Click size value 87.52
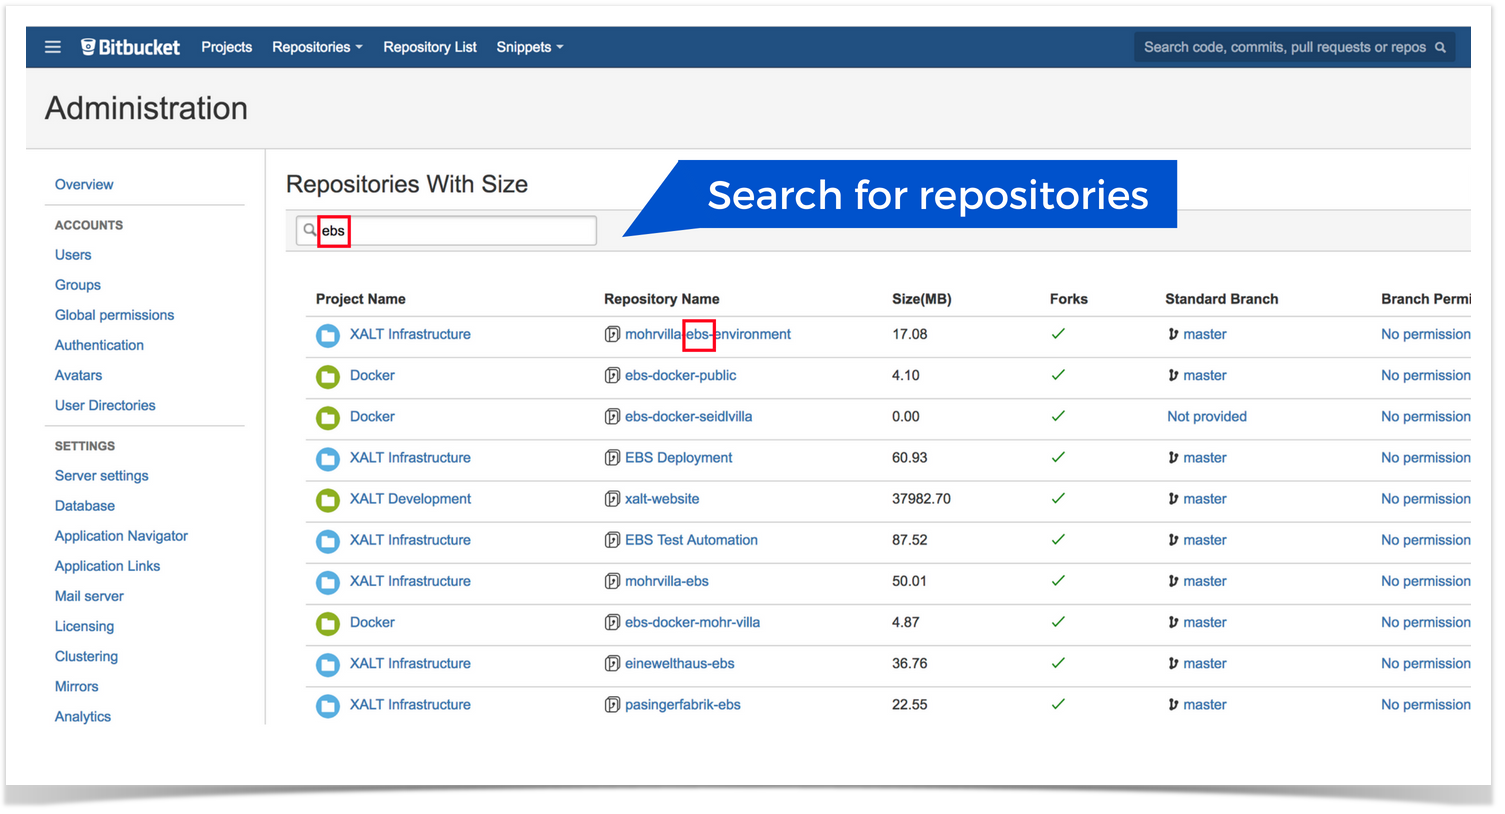Screen dimensions: 1505x814 coord(909,540)
